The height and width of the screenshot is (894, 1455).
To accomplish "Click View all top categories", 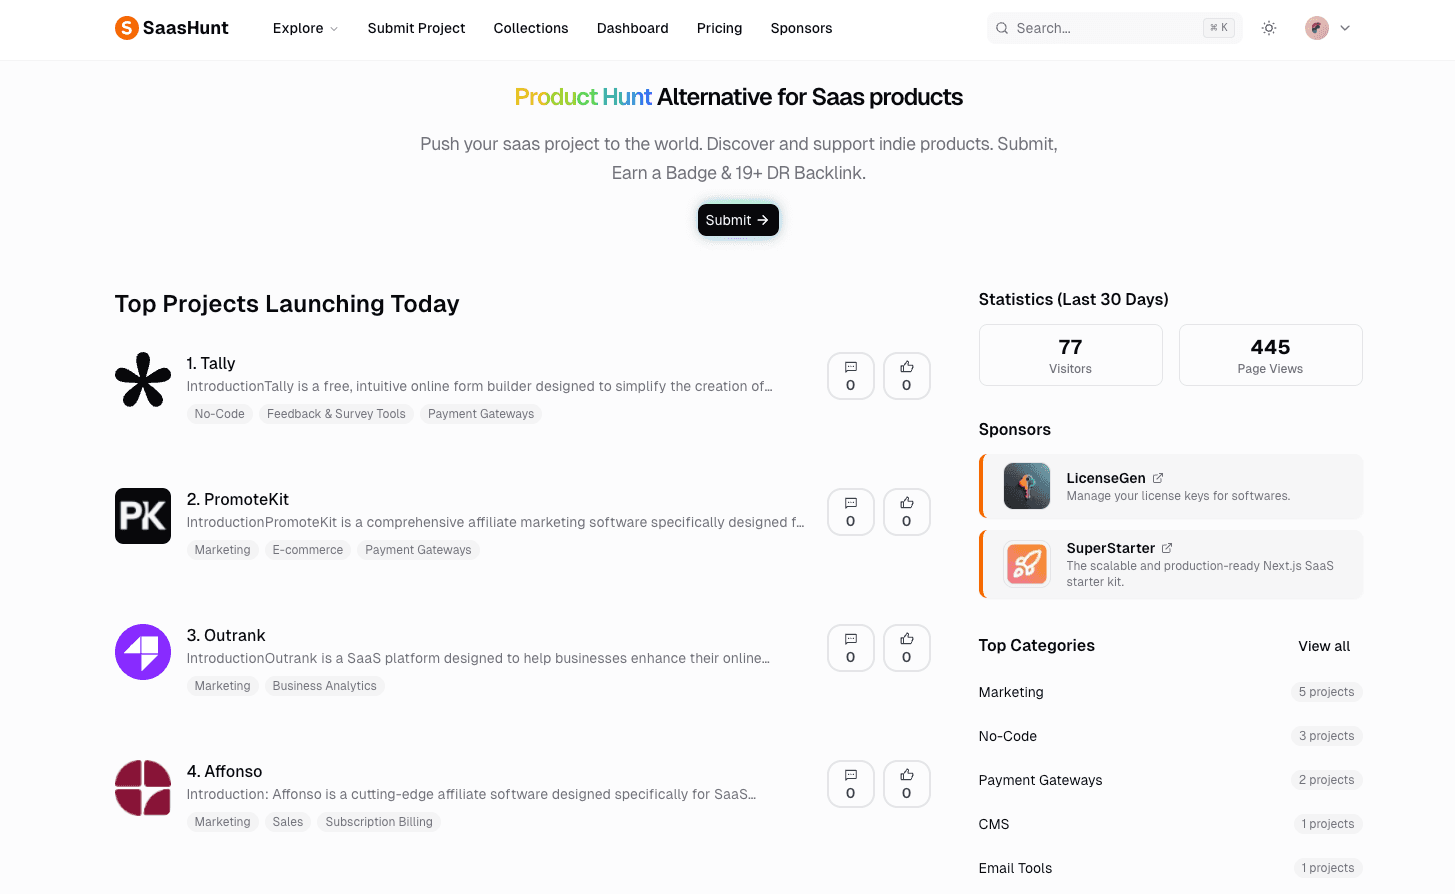I will click(1324, 646).
